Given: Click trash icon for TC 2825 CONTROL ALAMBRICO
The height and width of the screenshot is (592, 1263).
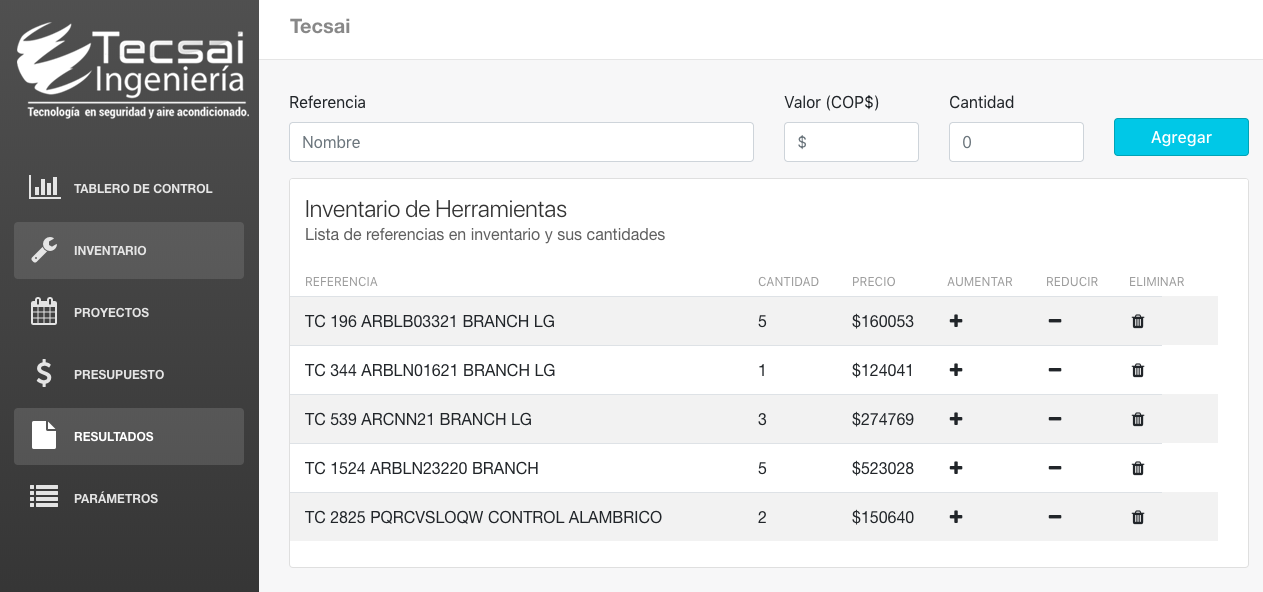Looking at the screenshot, I should pyautogui.click(x=1137, y=517).
